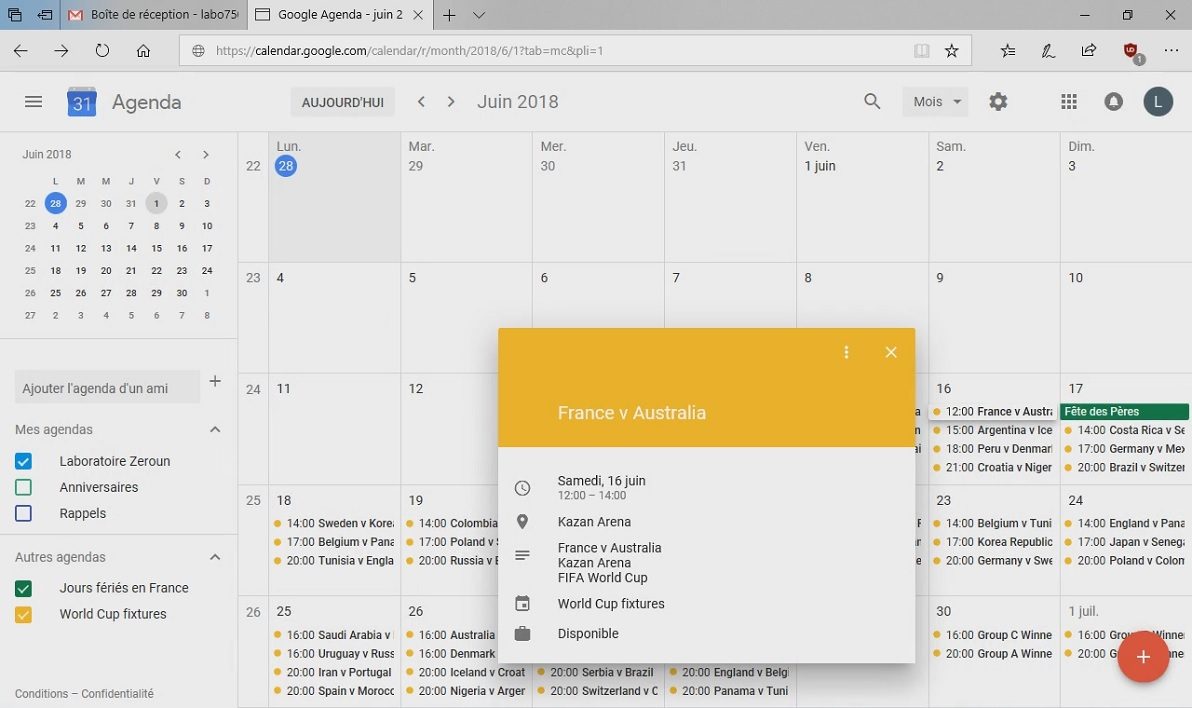Add a friend's calendar with plus icon

pyautogui.click(x=215, y=381)
